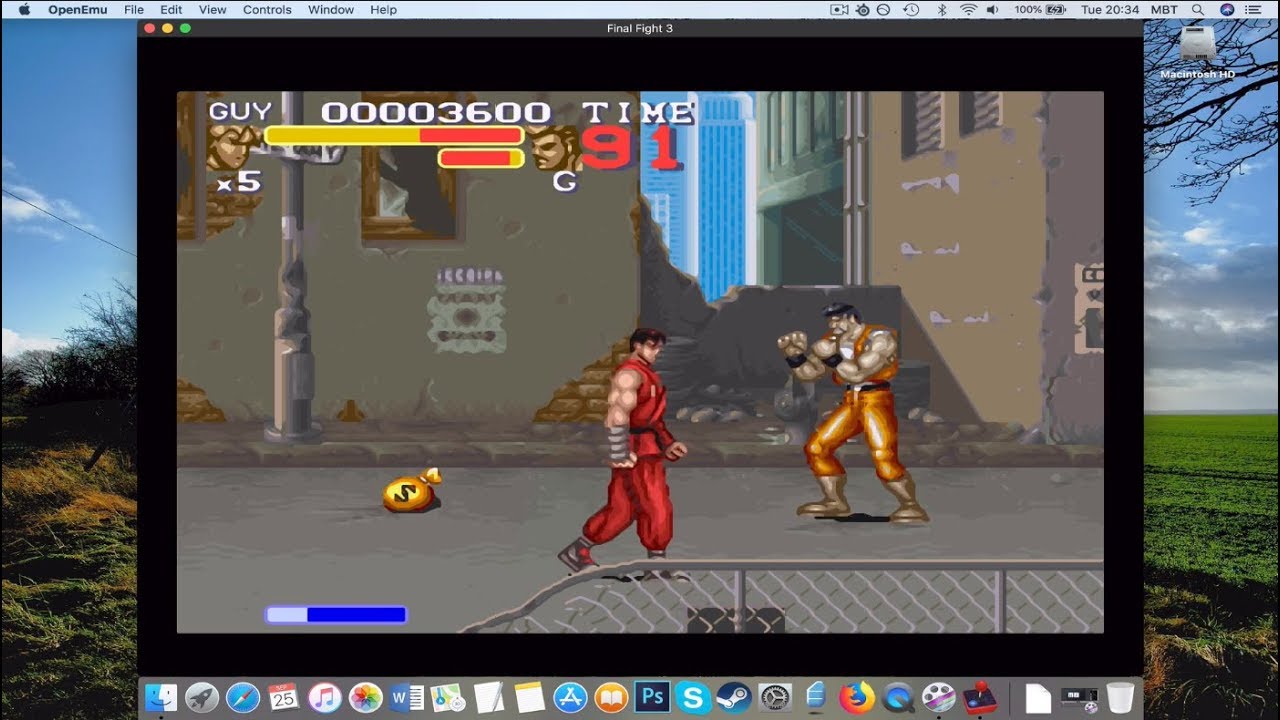The height and width of the screenshot is (720, 1280).
Task: Open System Preferences gear in dock
Action: [775, 697]
